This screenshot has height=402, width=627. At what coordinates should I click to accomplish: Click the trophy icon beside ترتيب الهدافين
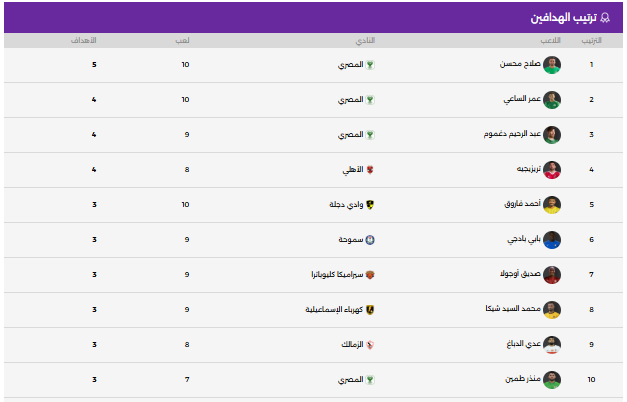click(x=610, y=18)
